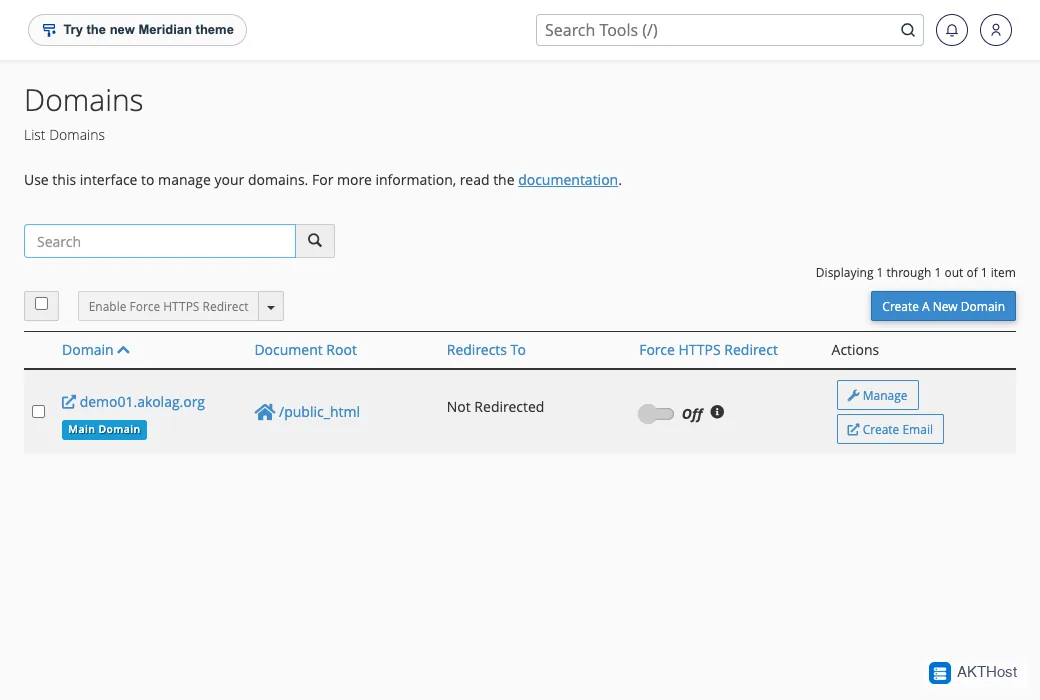Click Create A New Domain button

[x=942, y=307]
